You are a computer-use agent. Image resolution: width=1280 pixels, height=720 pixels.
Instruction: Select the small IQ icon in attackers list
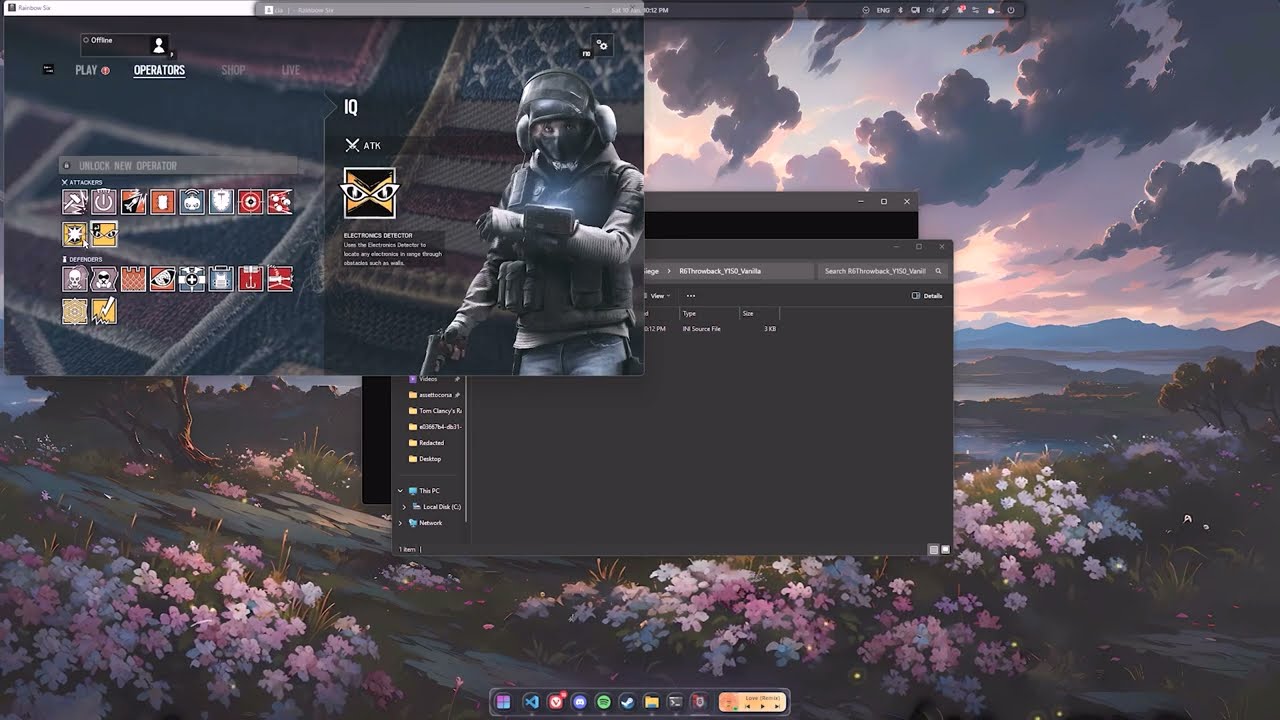click(104, 234)
